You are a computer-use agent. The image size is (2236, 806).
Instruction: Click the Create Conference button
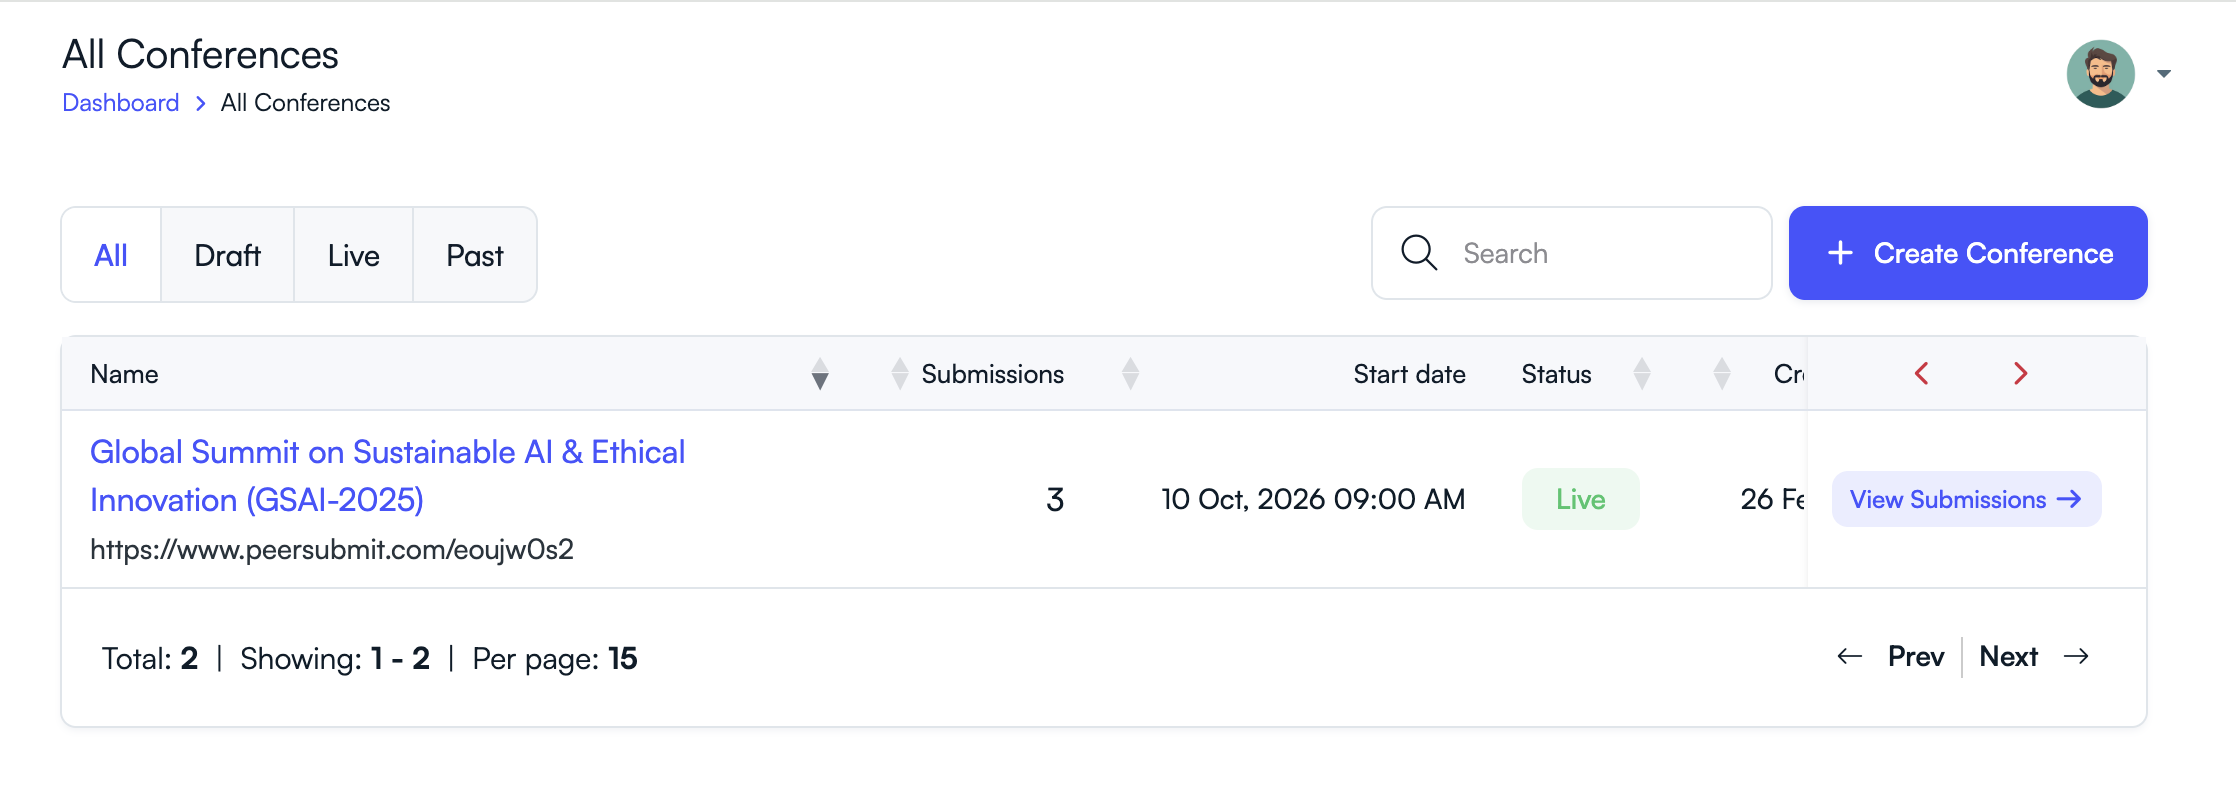(x=1966, y=253)
